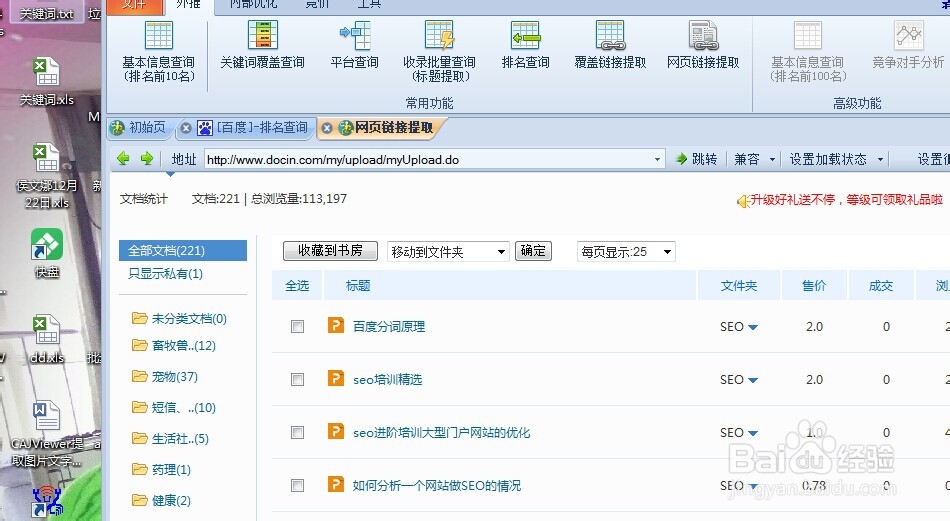This screenshot has height=521, width=950.
Task: Click 文件夹 column header
Action: click(739, 285)
